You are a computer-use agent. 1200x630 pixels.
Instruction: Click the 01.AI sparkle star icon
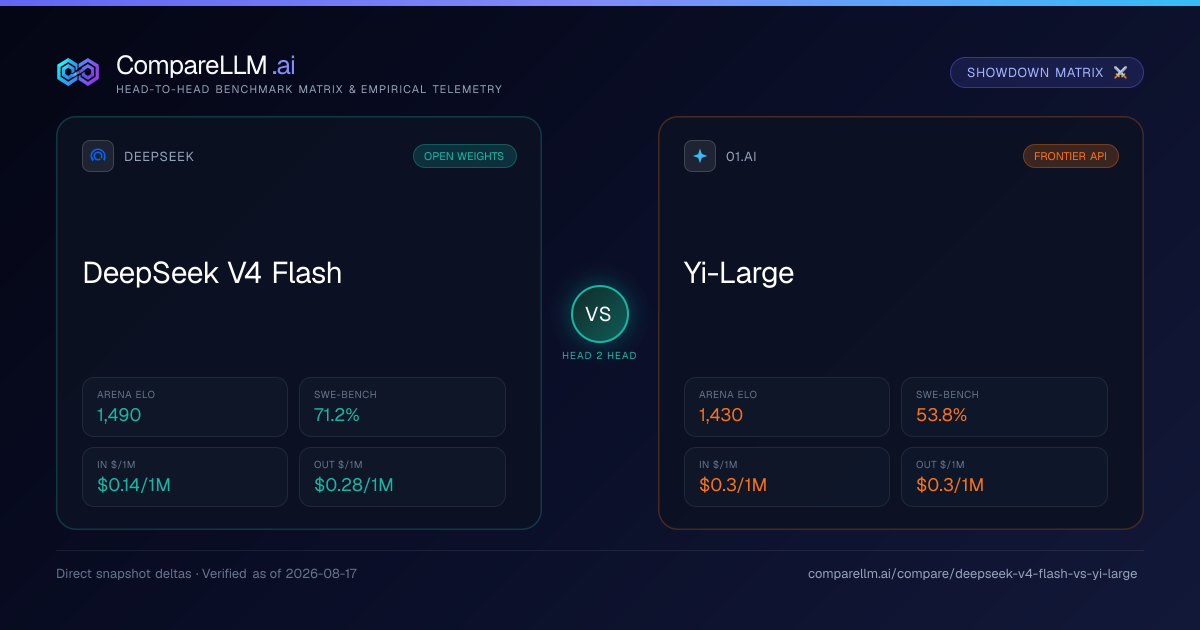pos(700,156)
